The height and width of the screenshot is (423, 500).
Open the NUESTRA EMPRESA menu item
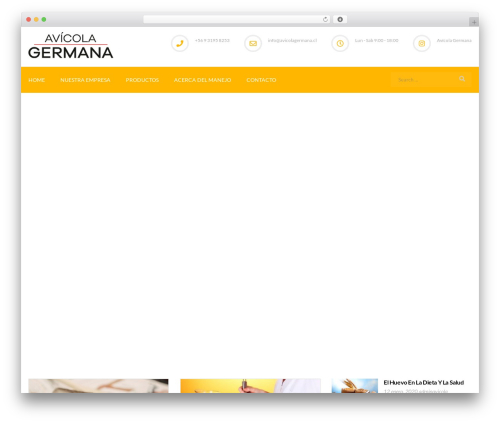(85, 80)
